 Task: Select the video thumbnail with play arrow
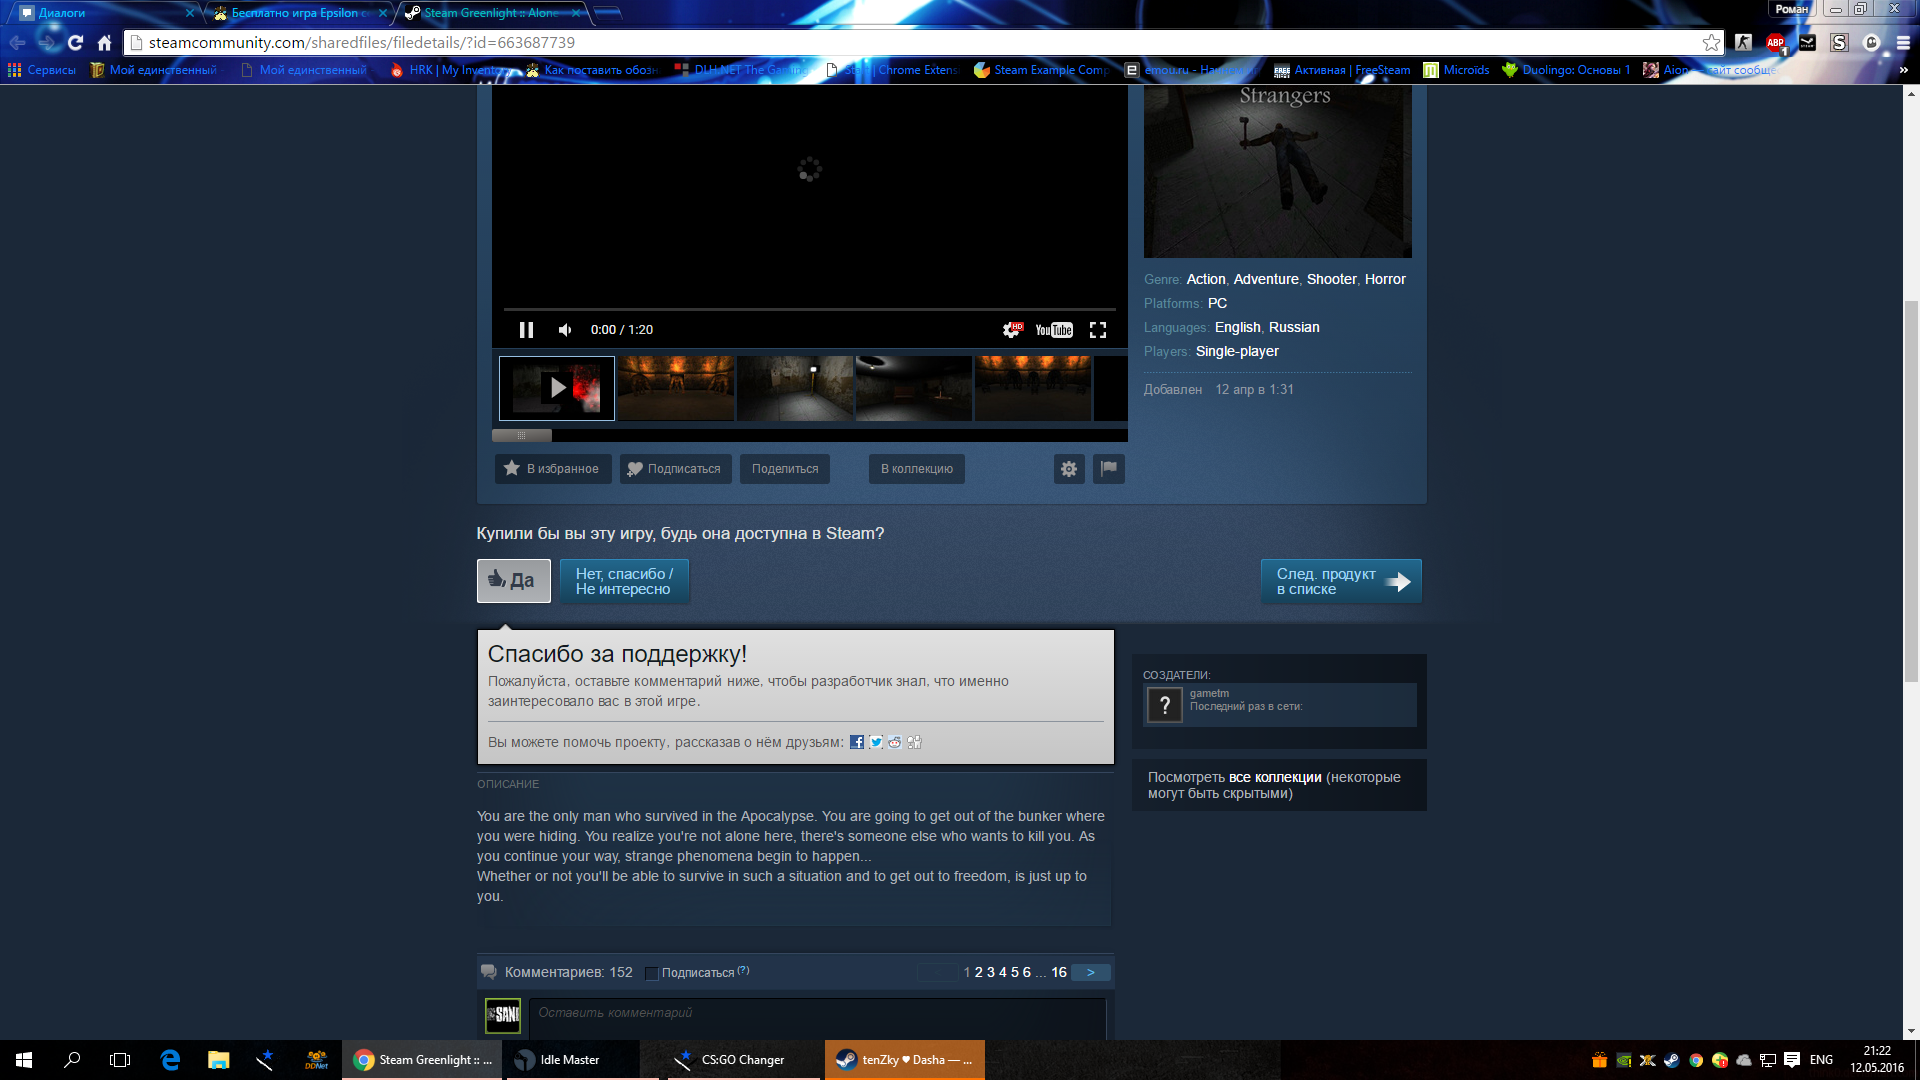[x=557, y=388]
